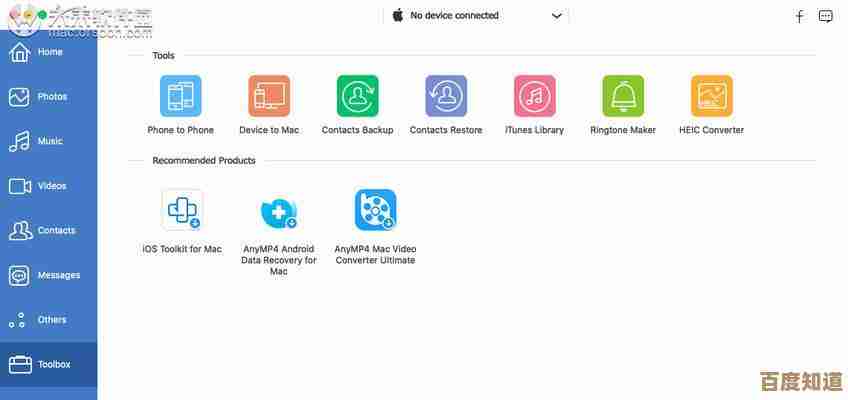Open AnyMP4 Android Data Recovery product
This screenshot has width=848, height=400.
pyautogui.click(x=279, y=210)
